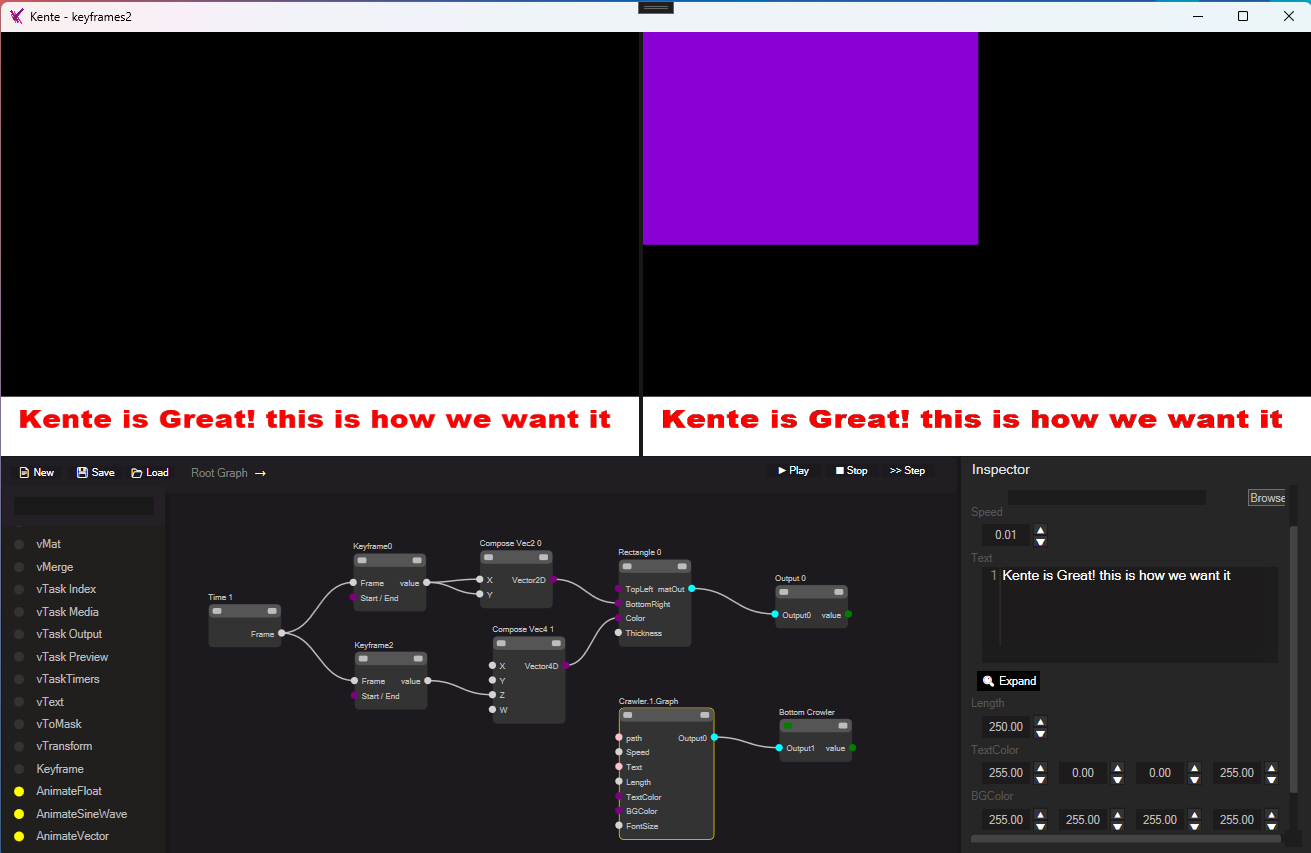The width and height of the screenshot is (1311, 853).
Task: Click the first TextColor value field showing 255.00
Action: click(1006, 773)
